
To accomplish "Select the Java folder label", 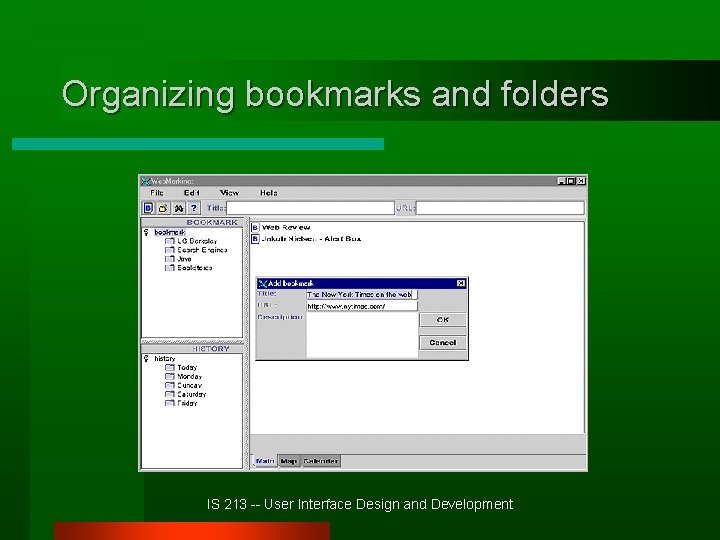I will click(184, 259).
